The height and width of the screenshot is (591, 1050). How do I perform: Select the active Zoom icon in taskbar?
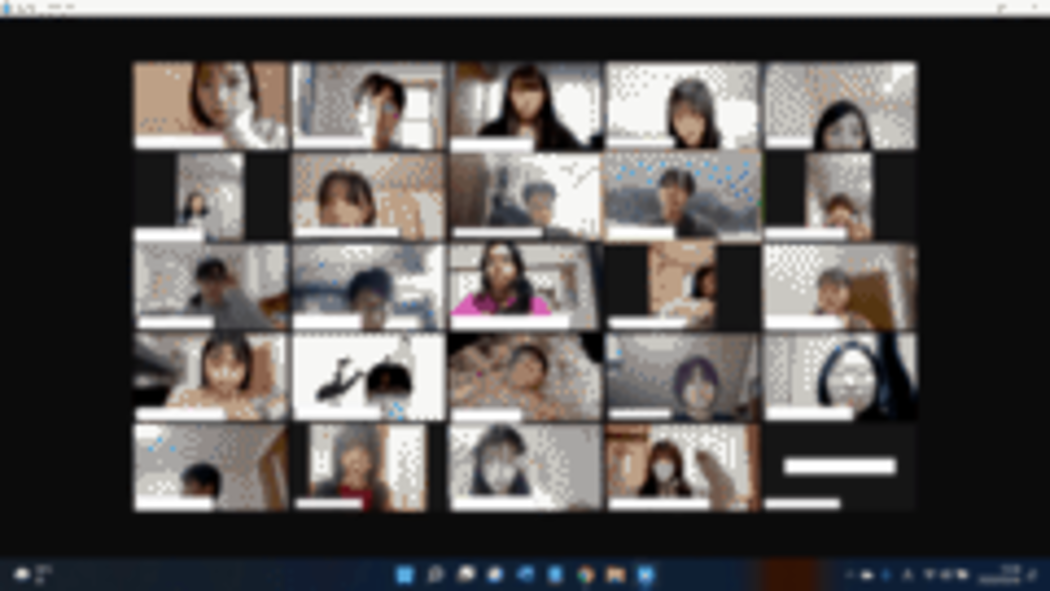646,575
